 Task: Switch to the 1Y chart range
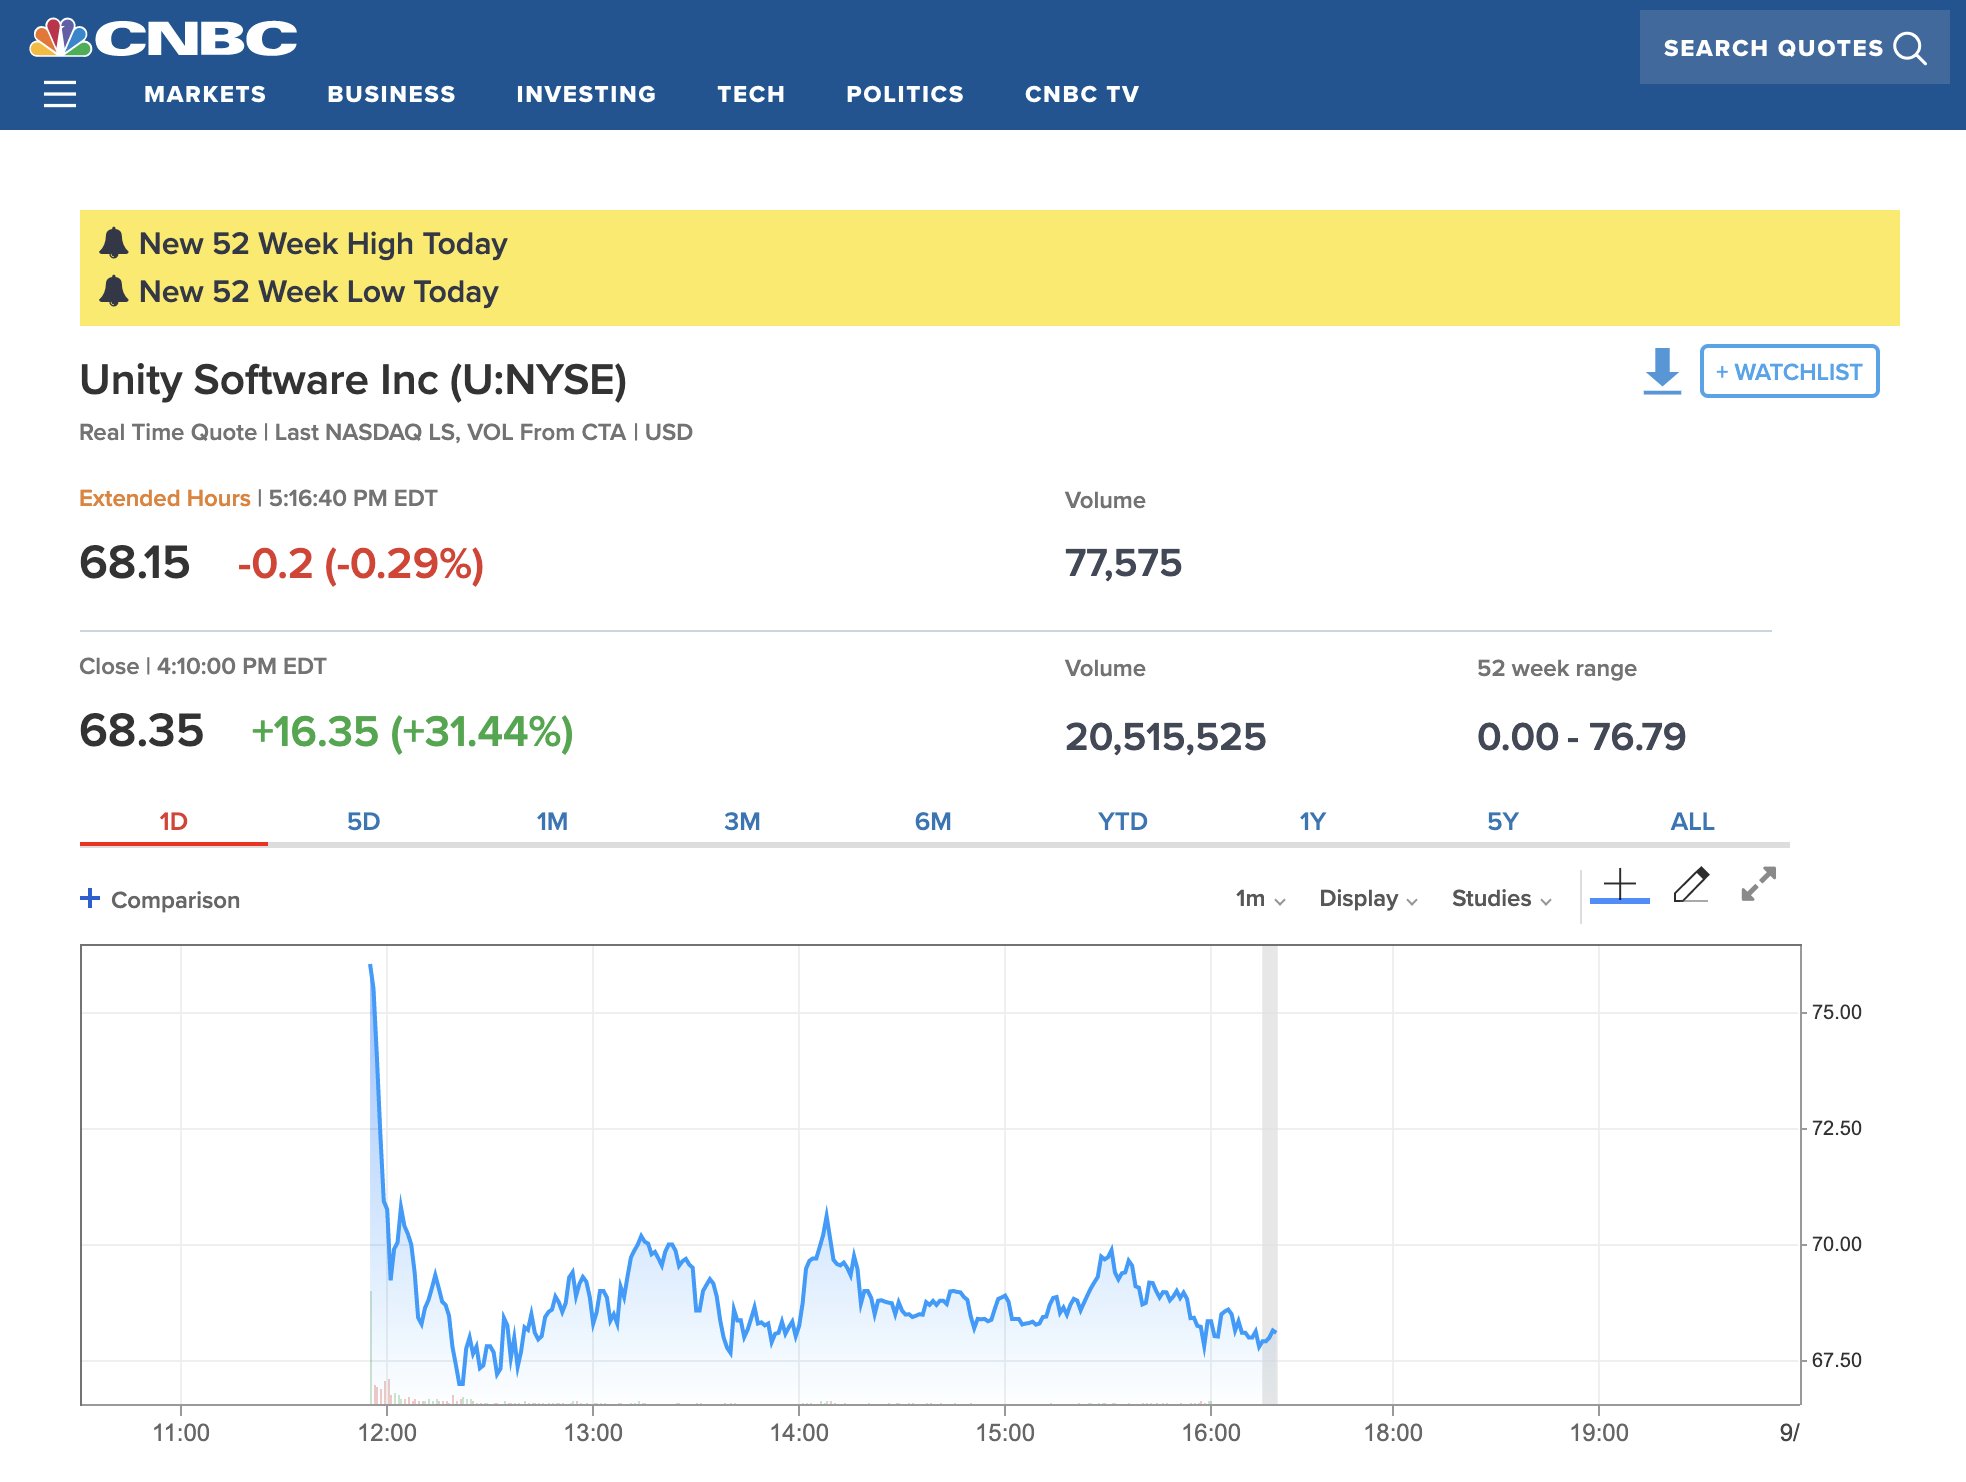pos(1312,822)
